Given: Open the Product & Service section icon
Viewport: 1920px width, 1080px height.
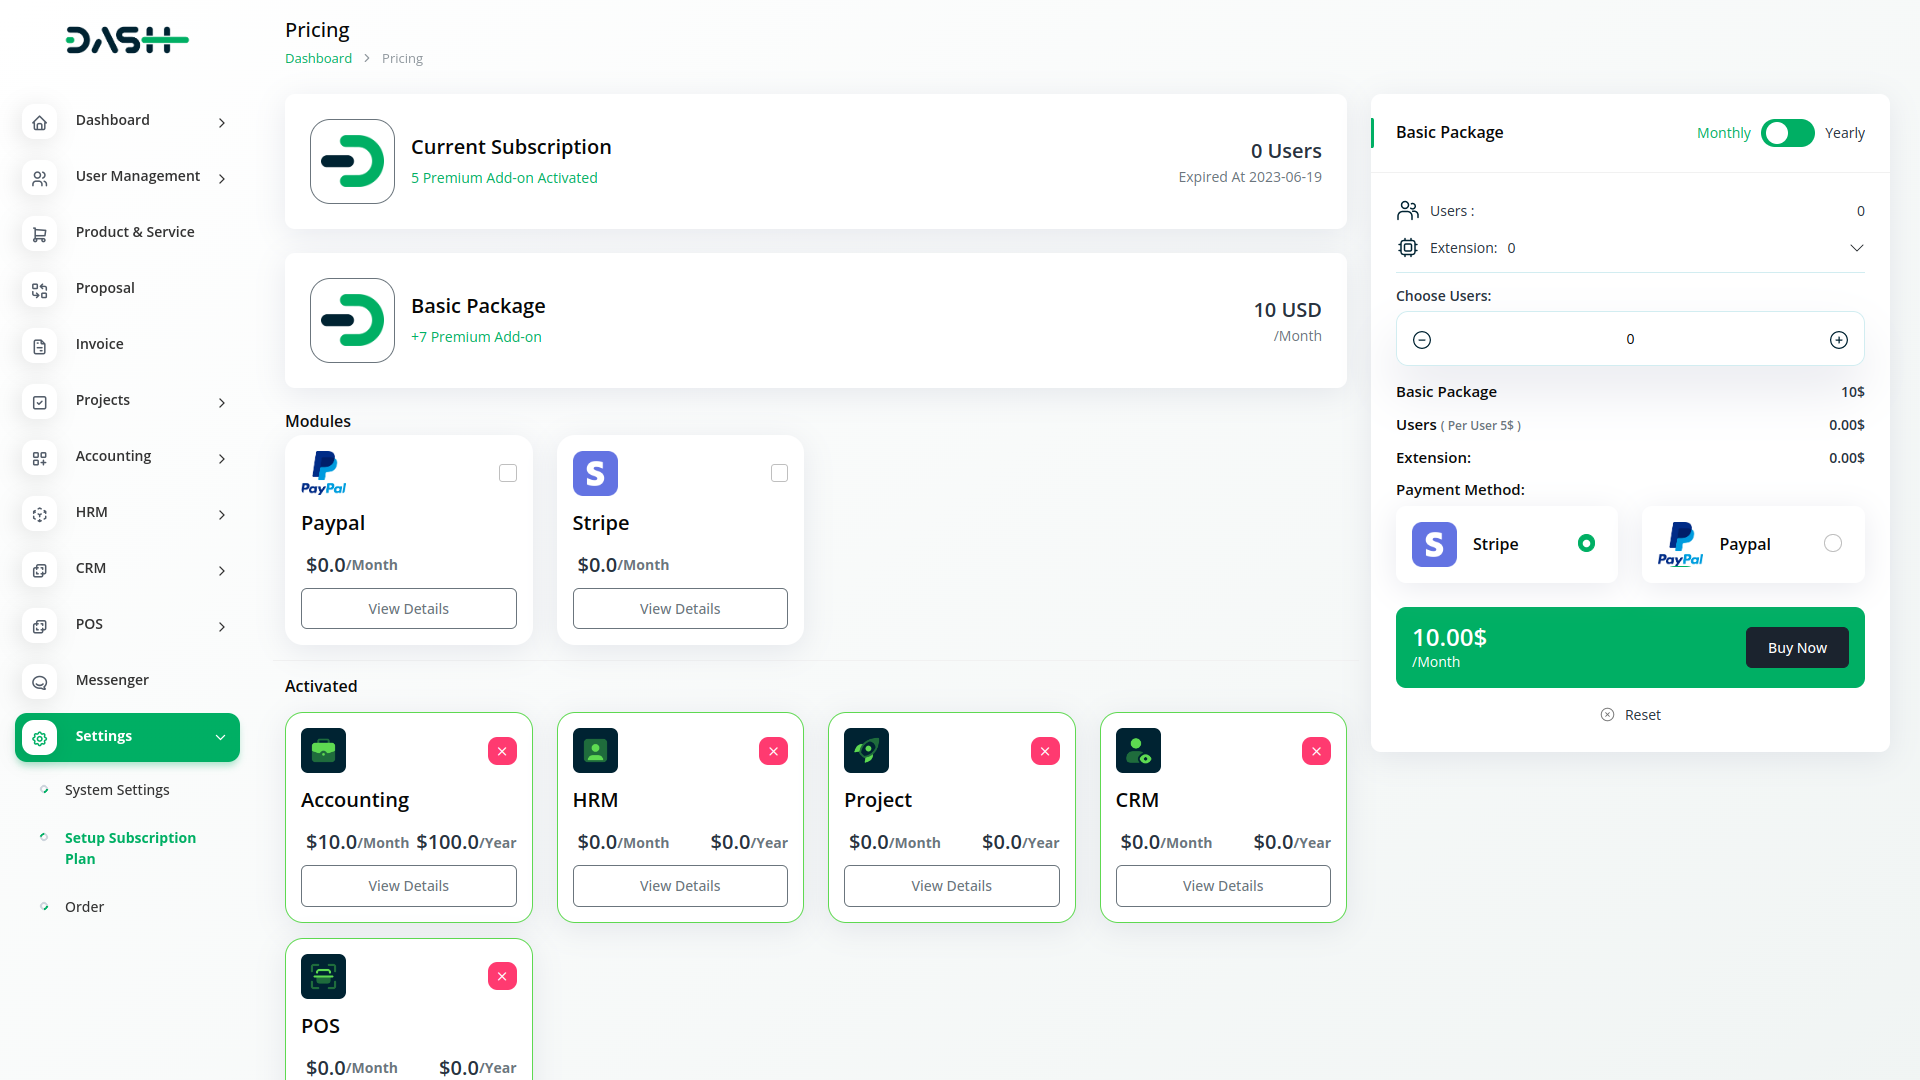Looking at the screenshot, I should tap(40, 234).
